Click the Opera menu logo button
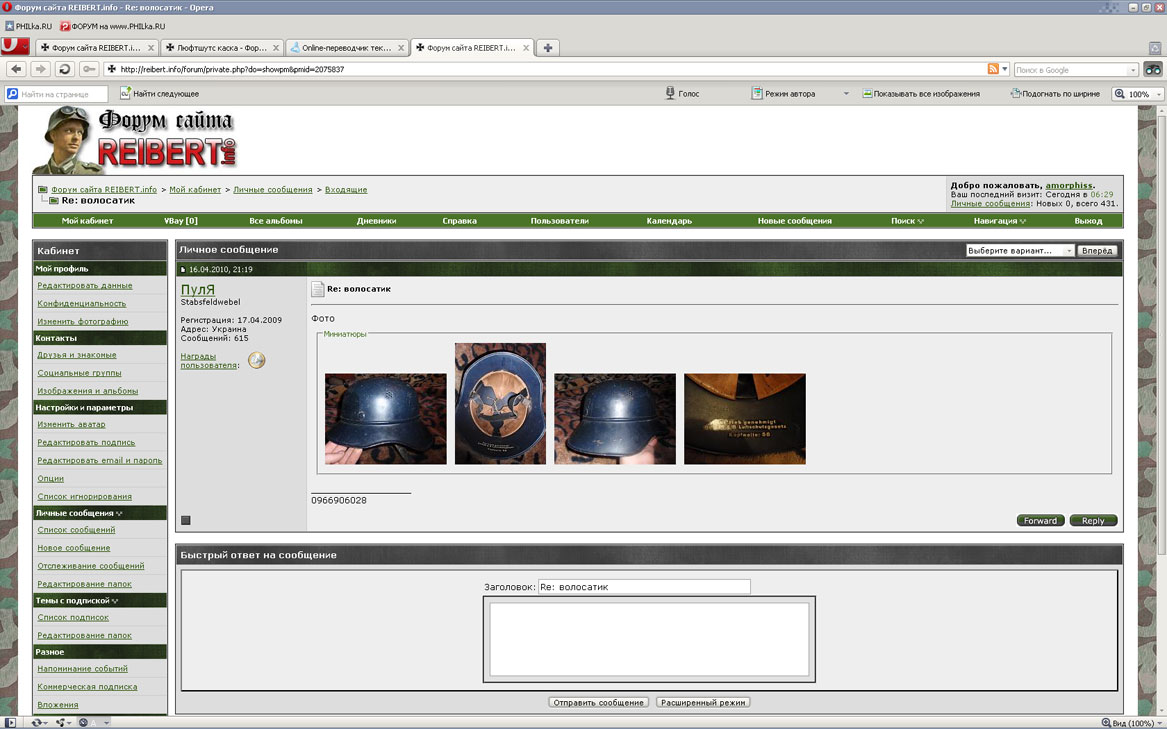1167x729 pixels. 14,47
